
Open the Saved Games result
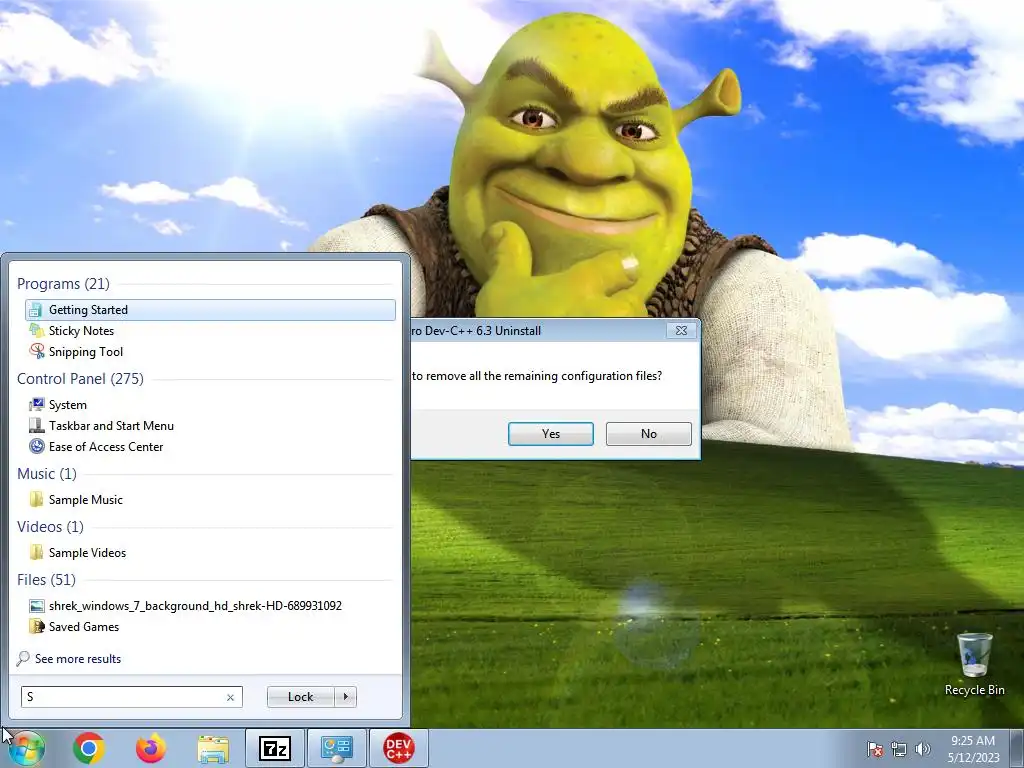tap(84, 627)
